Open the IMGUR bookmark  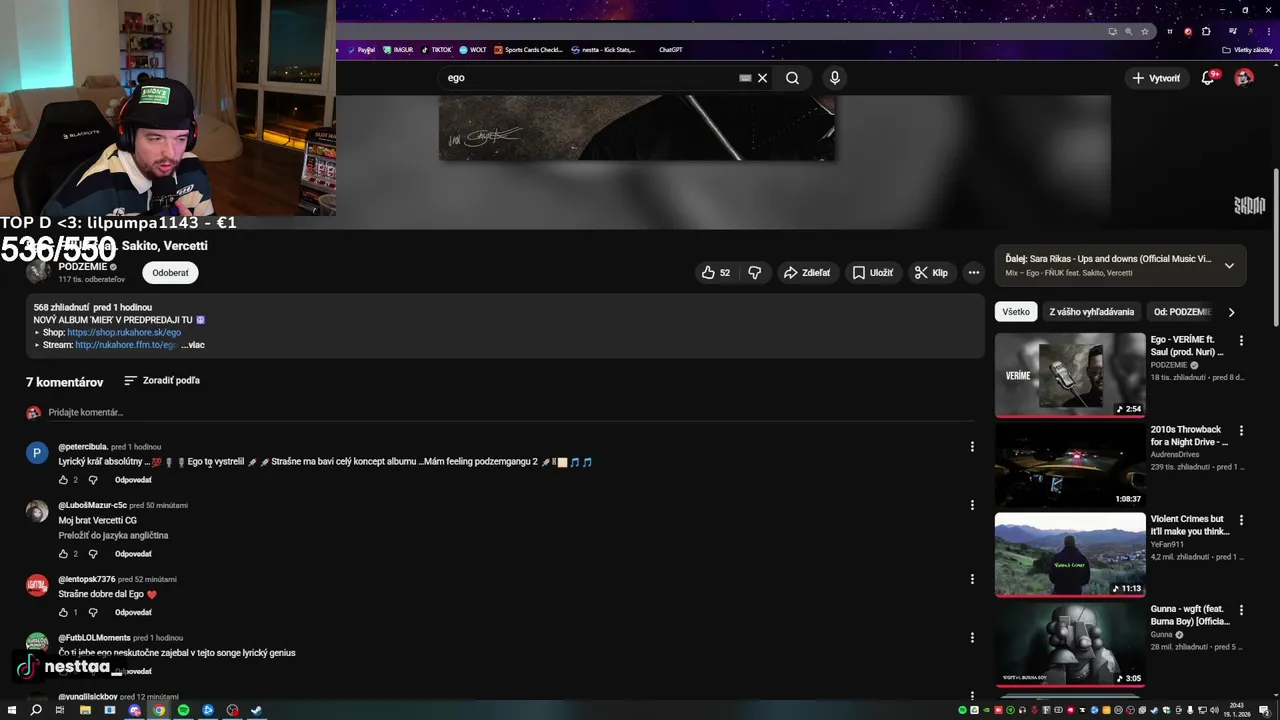(x=398, y=50)
